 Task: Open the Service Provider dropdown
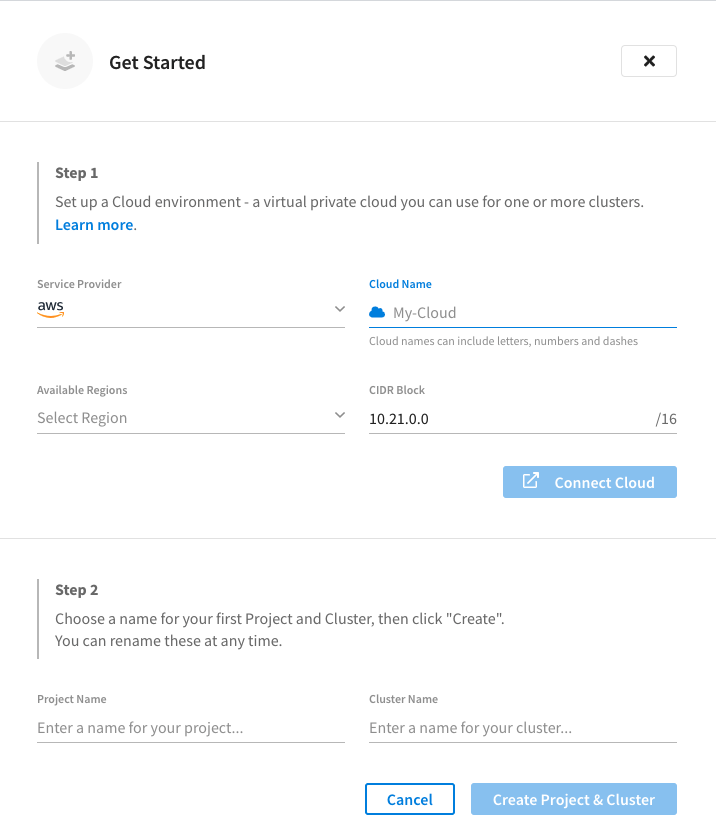pos(340,308)
